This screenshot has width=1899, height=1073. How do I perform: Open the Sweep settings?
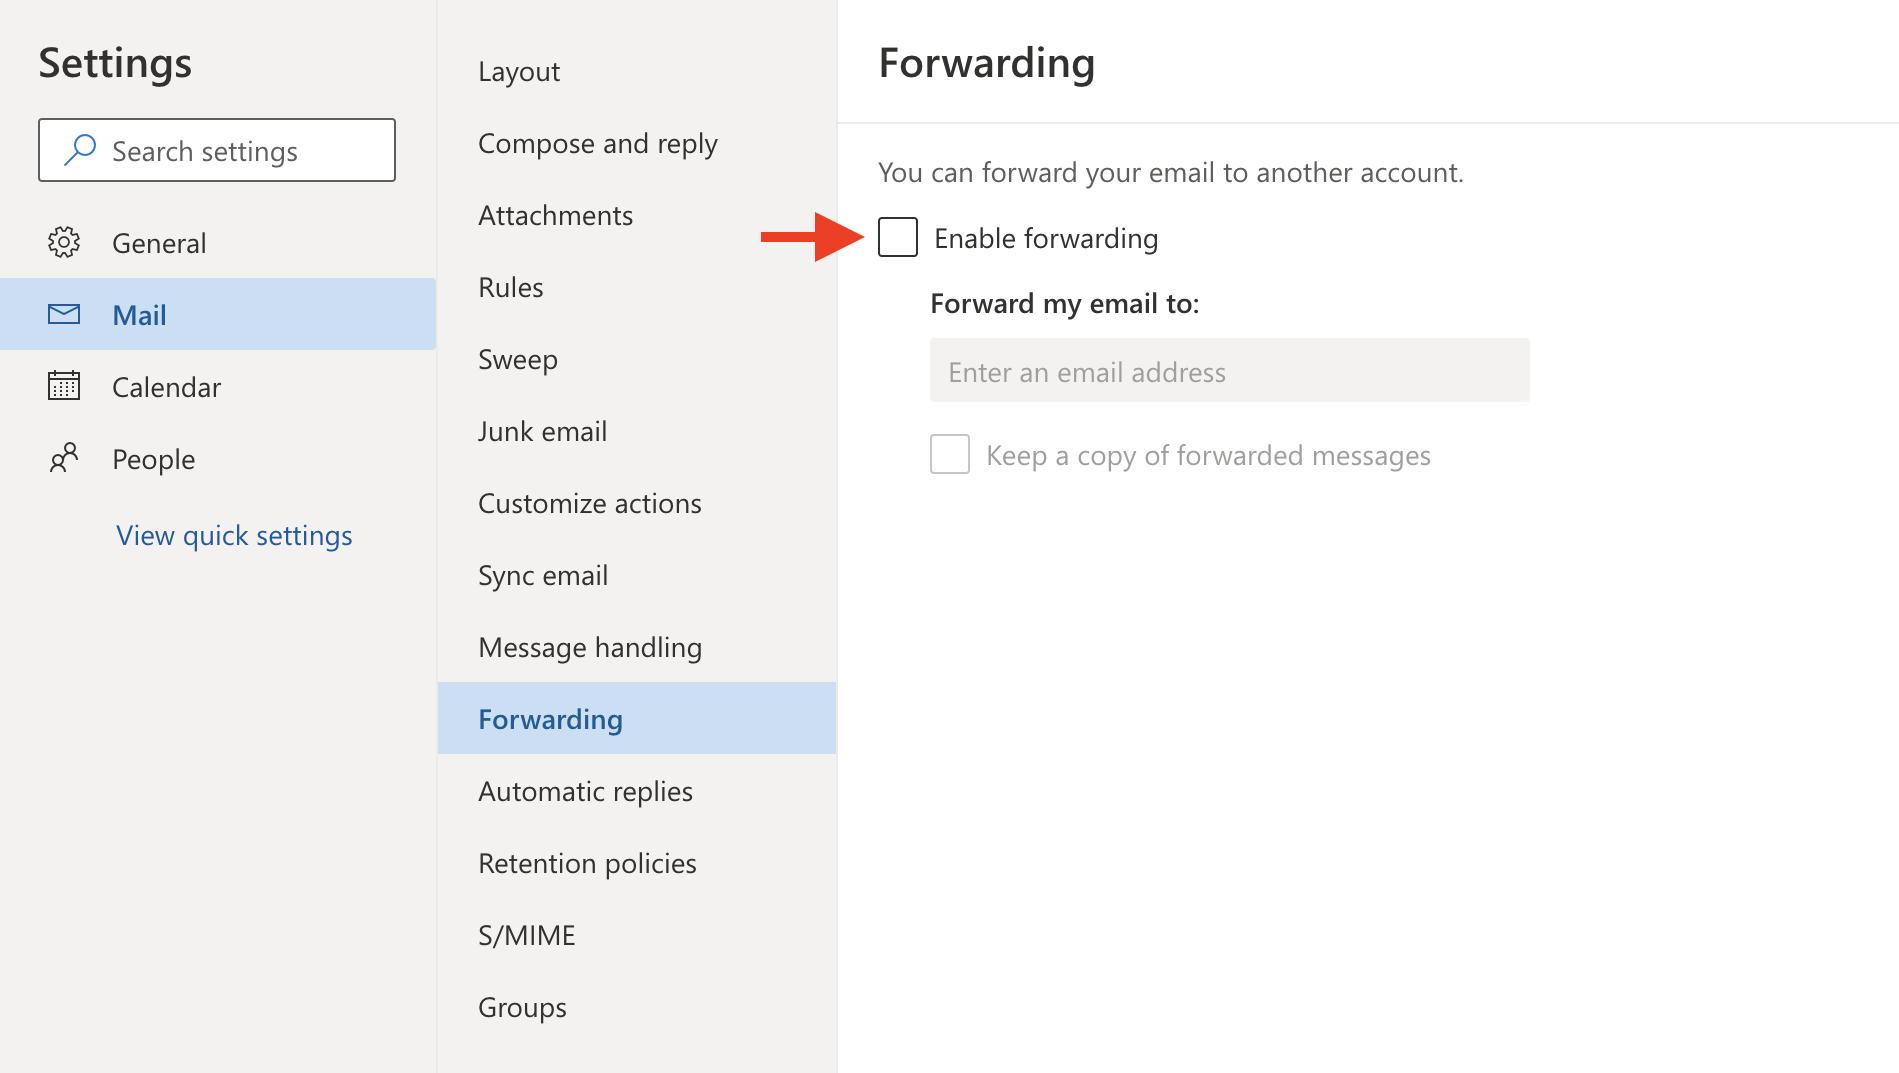637,359
